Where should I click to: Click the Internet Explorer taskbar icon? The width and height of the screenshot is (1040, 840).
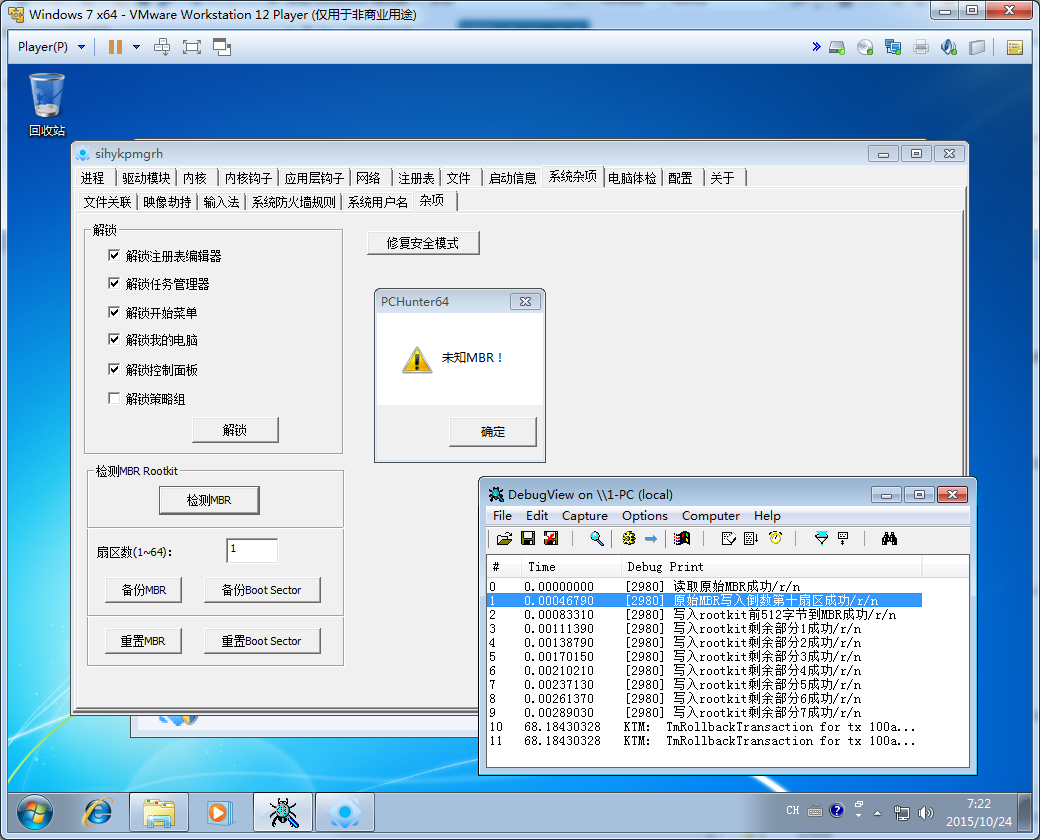pyautogui.click(x=98, y=812)
